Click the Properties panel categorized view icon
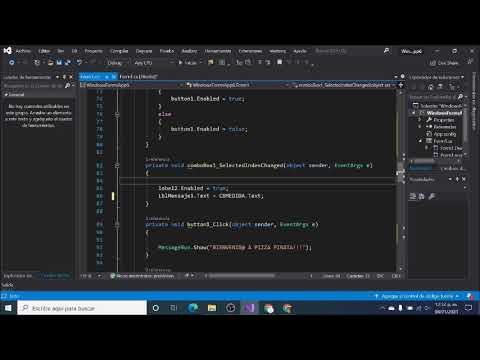Screen dimensions: 480x360 coord(413,196)
